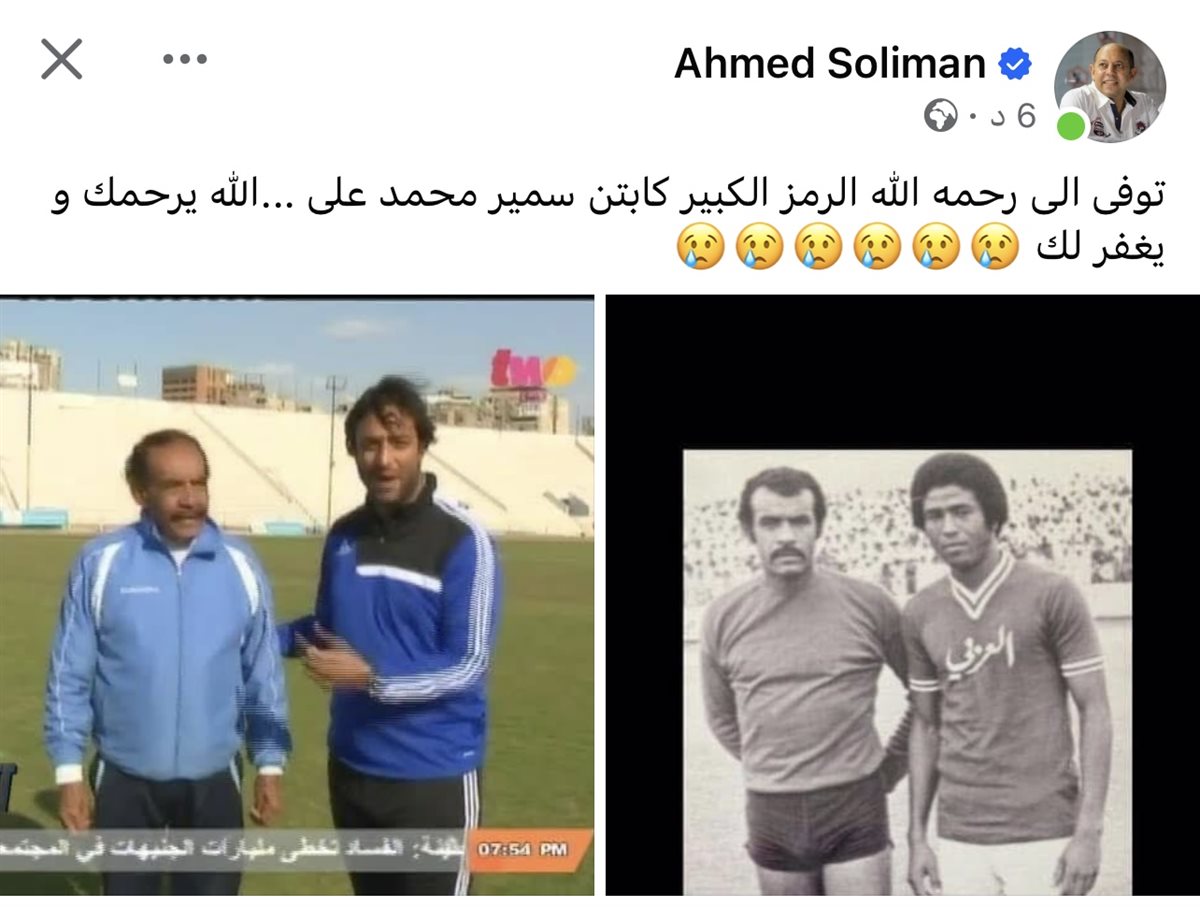The image size is (1200, 907).
Task: Click the last crying emoji in the row
Action: (701, 246)
